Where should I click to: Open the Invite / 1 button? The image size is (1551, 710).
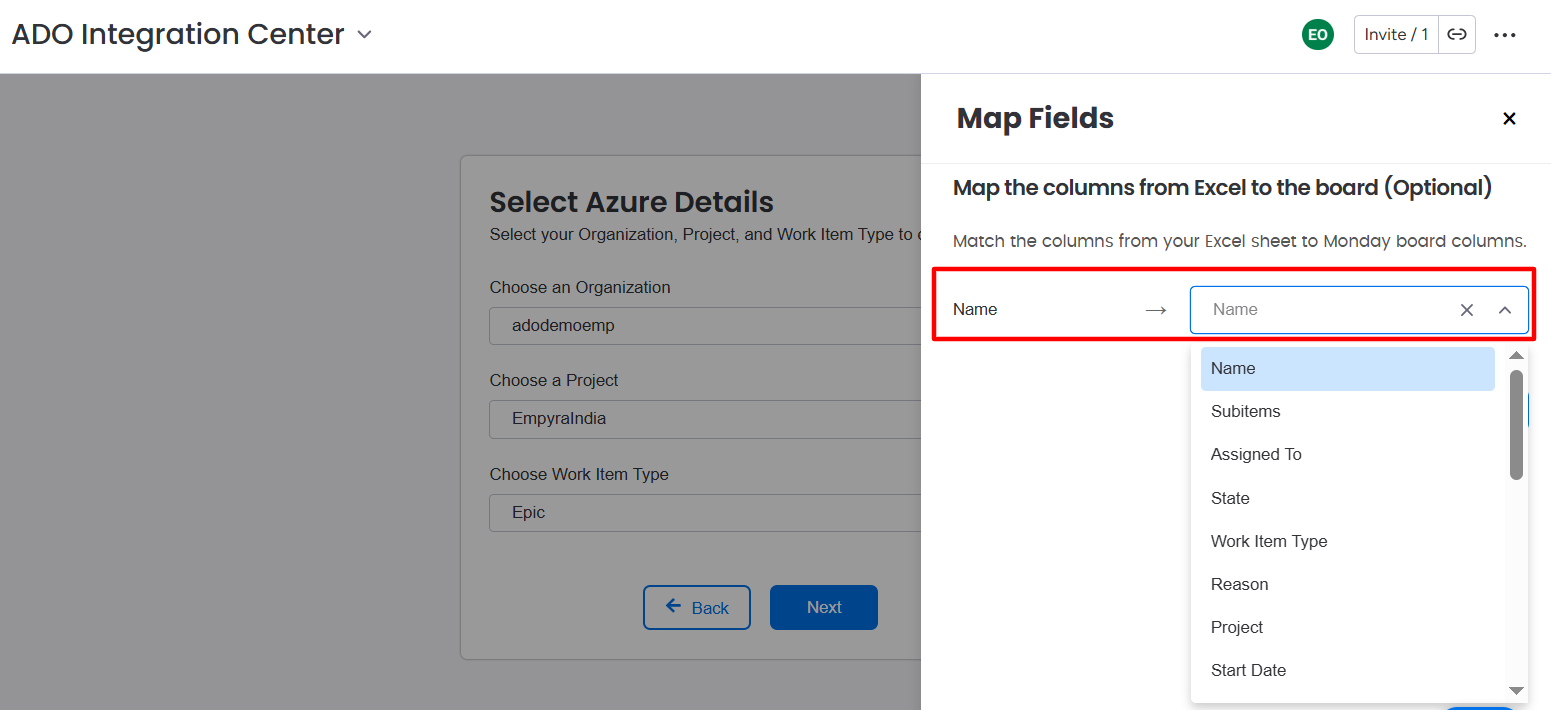pyautogui.click(x=1396, y=35)
